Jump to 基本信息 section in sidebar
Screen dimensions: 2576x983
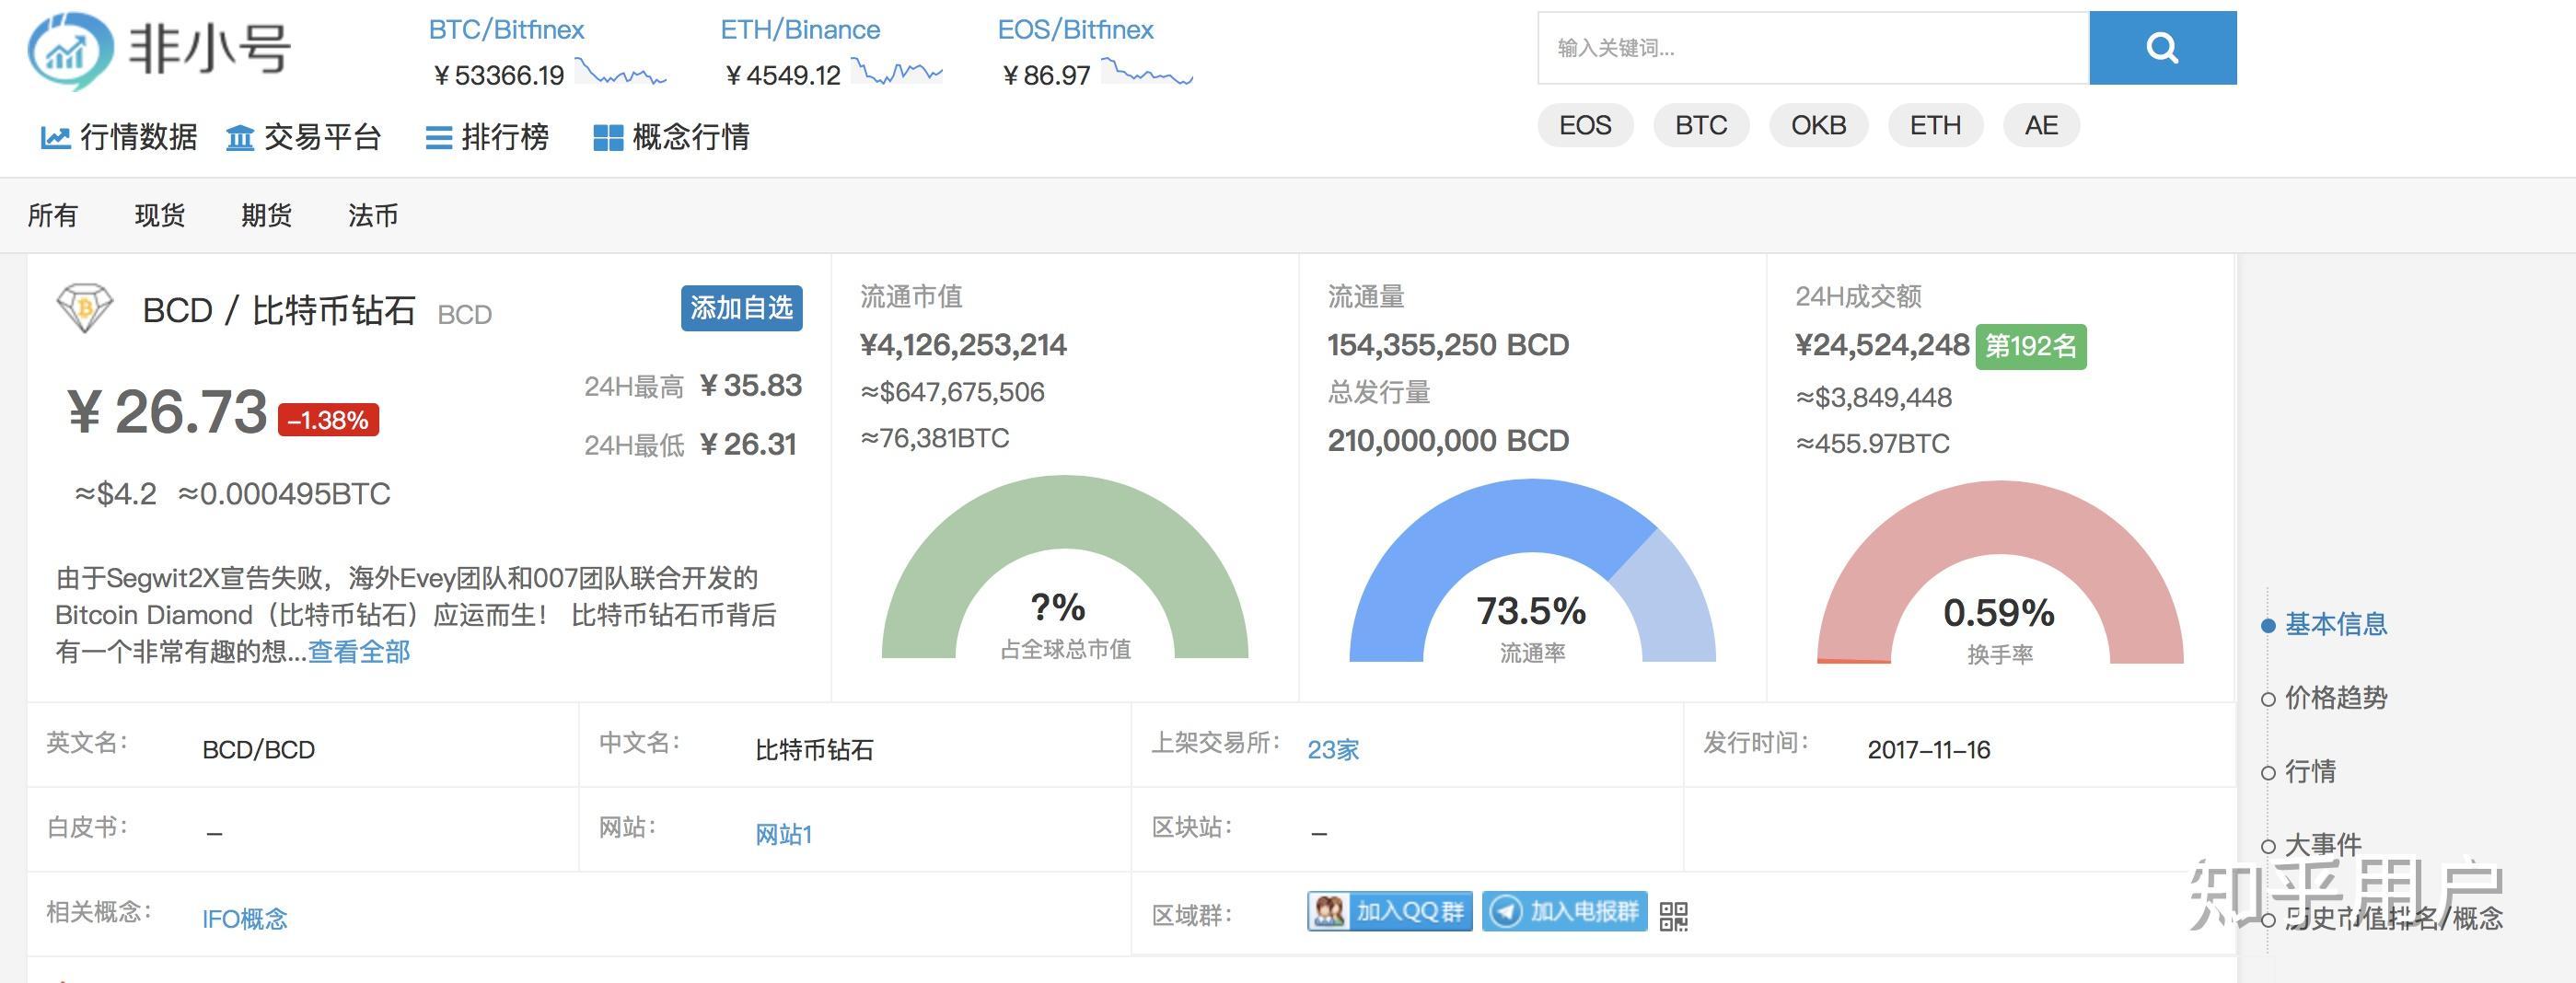coord(2336,624)
